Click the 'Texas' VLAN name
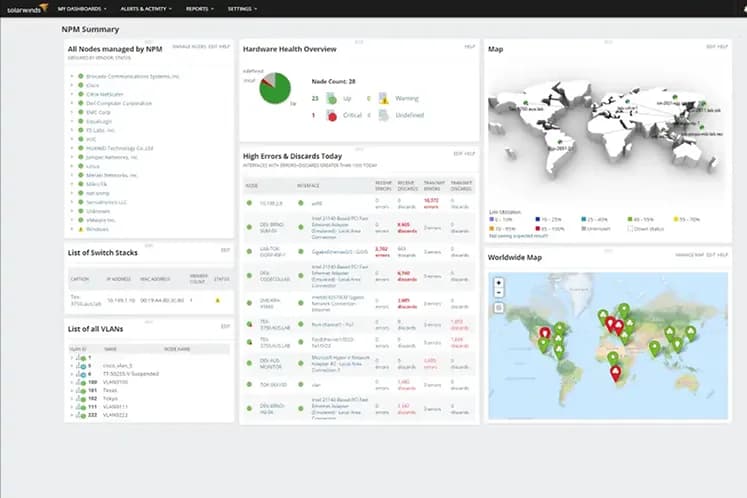Viewport: 747px width, 498px height. point(110,390)
